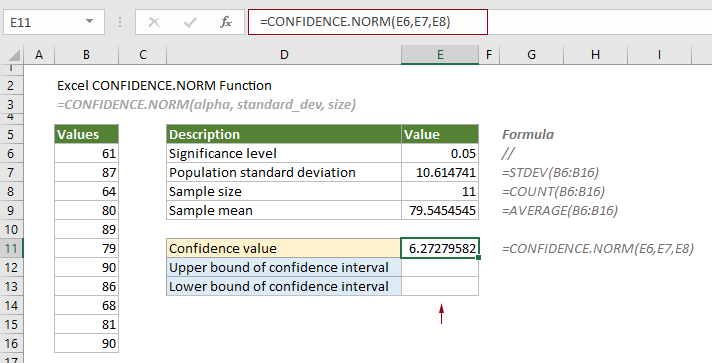Click the =CONFIDENCE.NORM(E6,E7,E8) text in row 11
Image resolution: width=712 pixels, height=363 pixels.
pyautogui.click(x=598, y=249)
